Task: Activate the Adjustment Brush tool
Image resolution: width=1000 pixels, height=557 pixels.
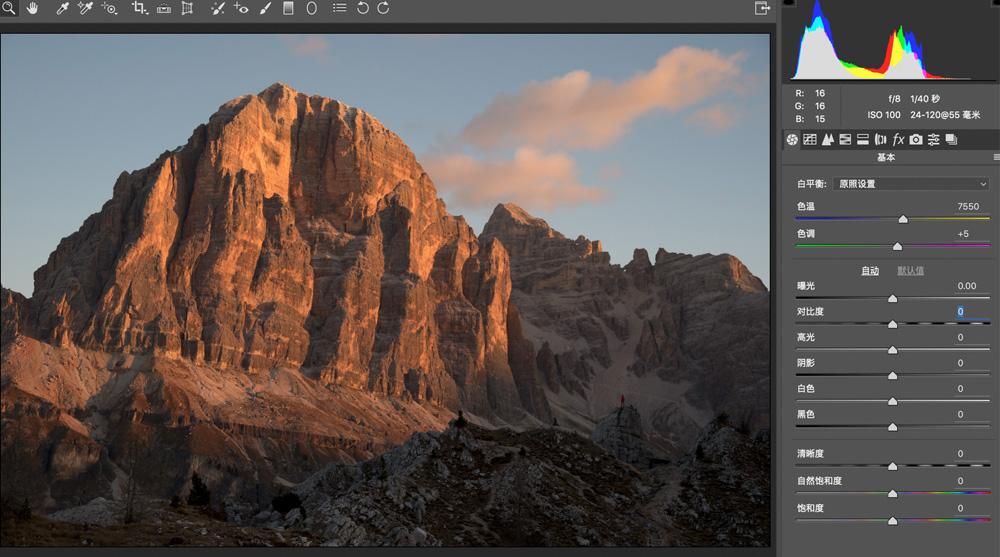Action: click(x=265, y=8)
